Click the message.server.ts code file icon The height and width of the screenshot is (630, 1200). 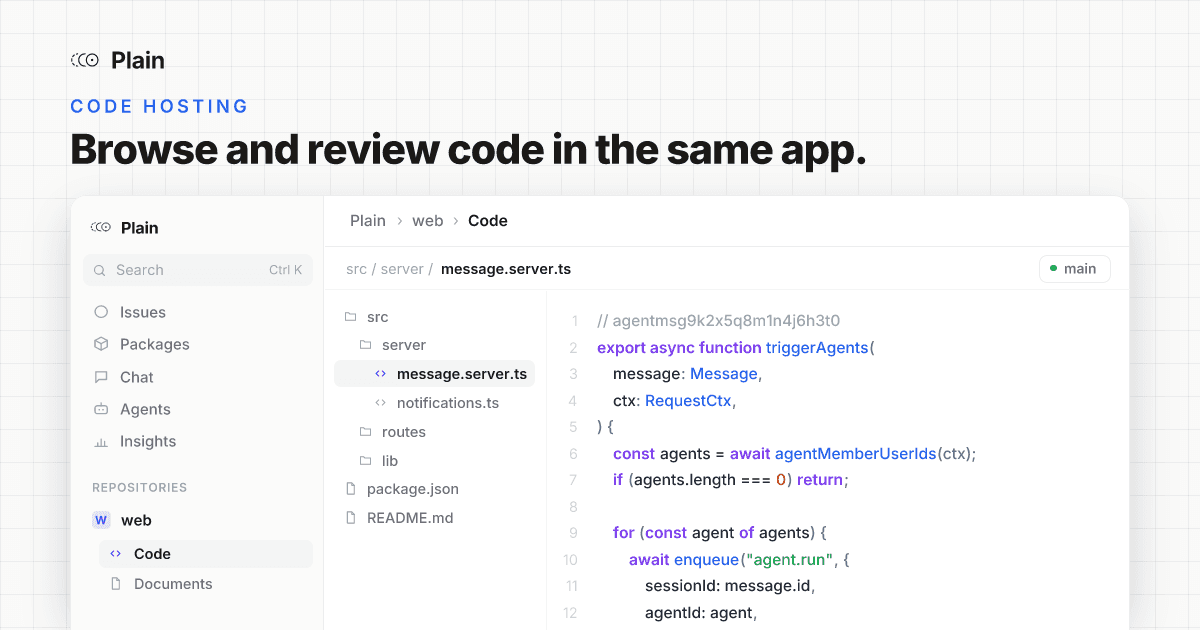click(x=380, y=374)
